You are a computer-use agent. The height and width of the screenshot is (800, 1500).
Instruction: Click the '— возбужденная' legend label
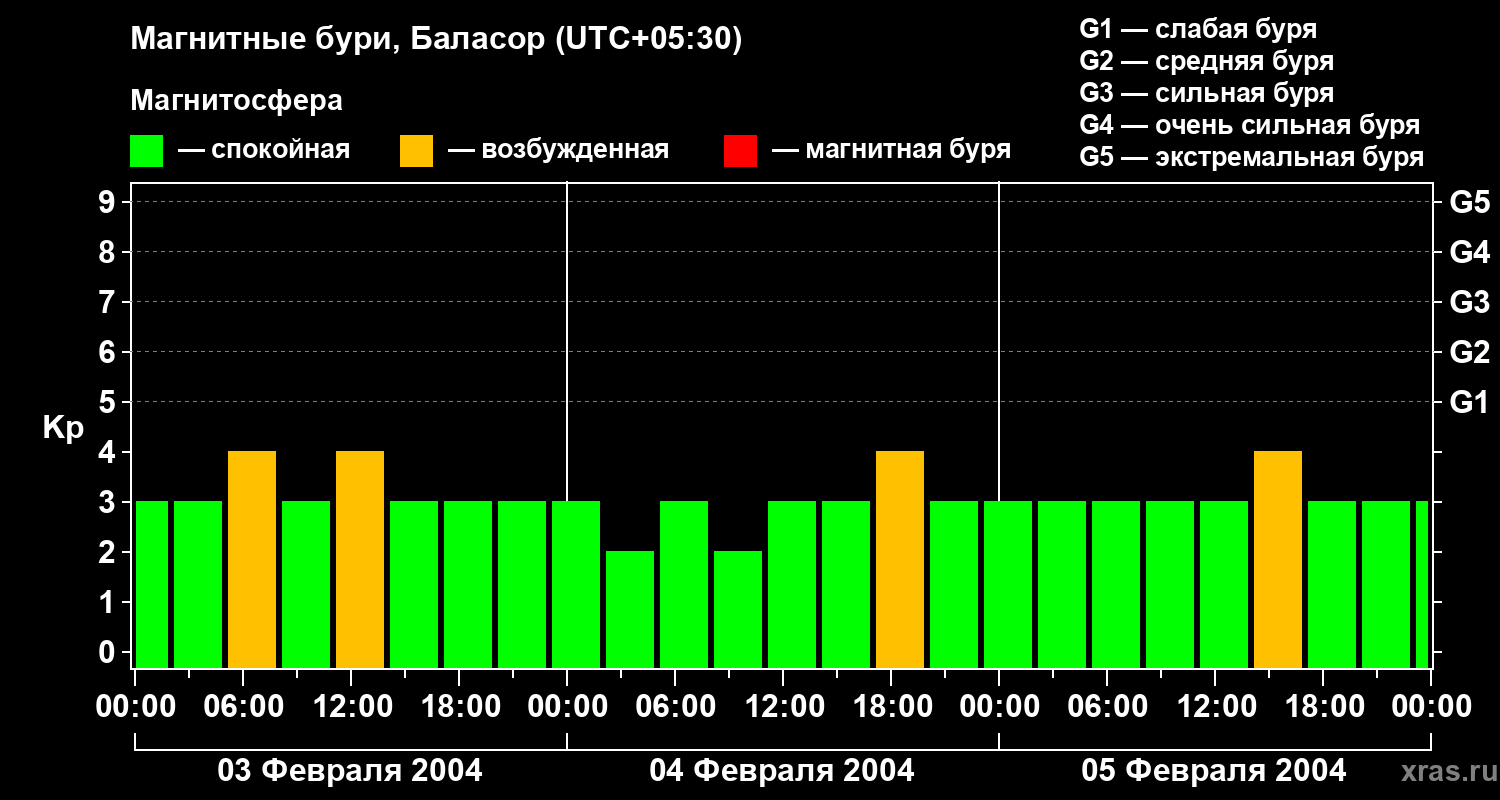pos(559,150)
